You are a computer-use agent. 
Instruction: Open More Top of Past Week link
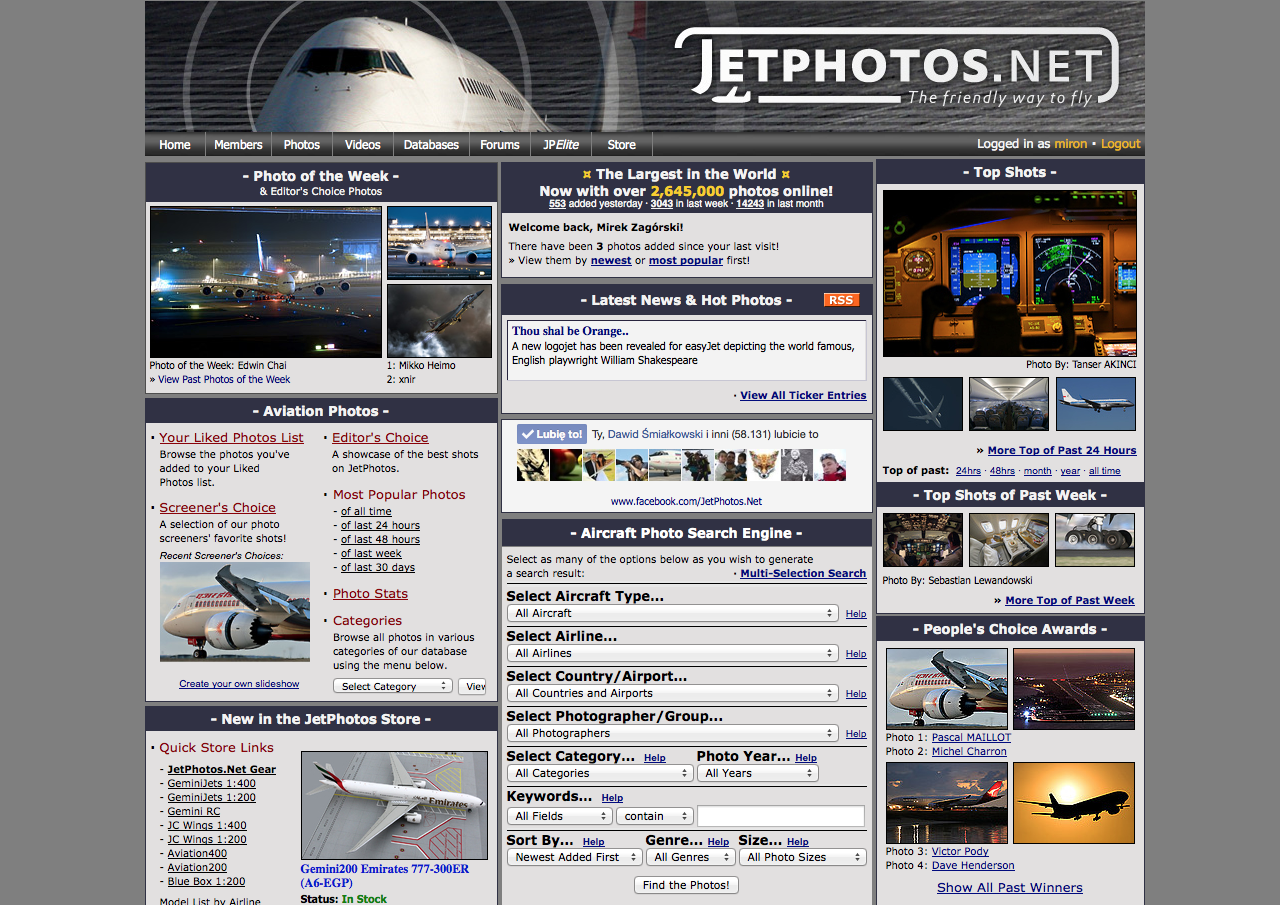[x=1070, y=600]
